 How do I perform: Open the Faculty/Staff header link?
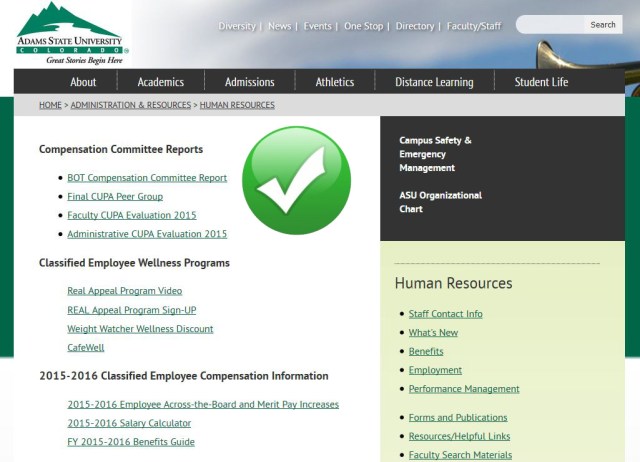475,26
